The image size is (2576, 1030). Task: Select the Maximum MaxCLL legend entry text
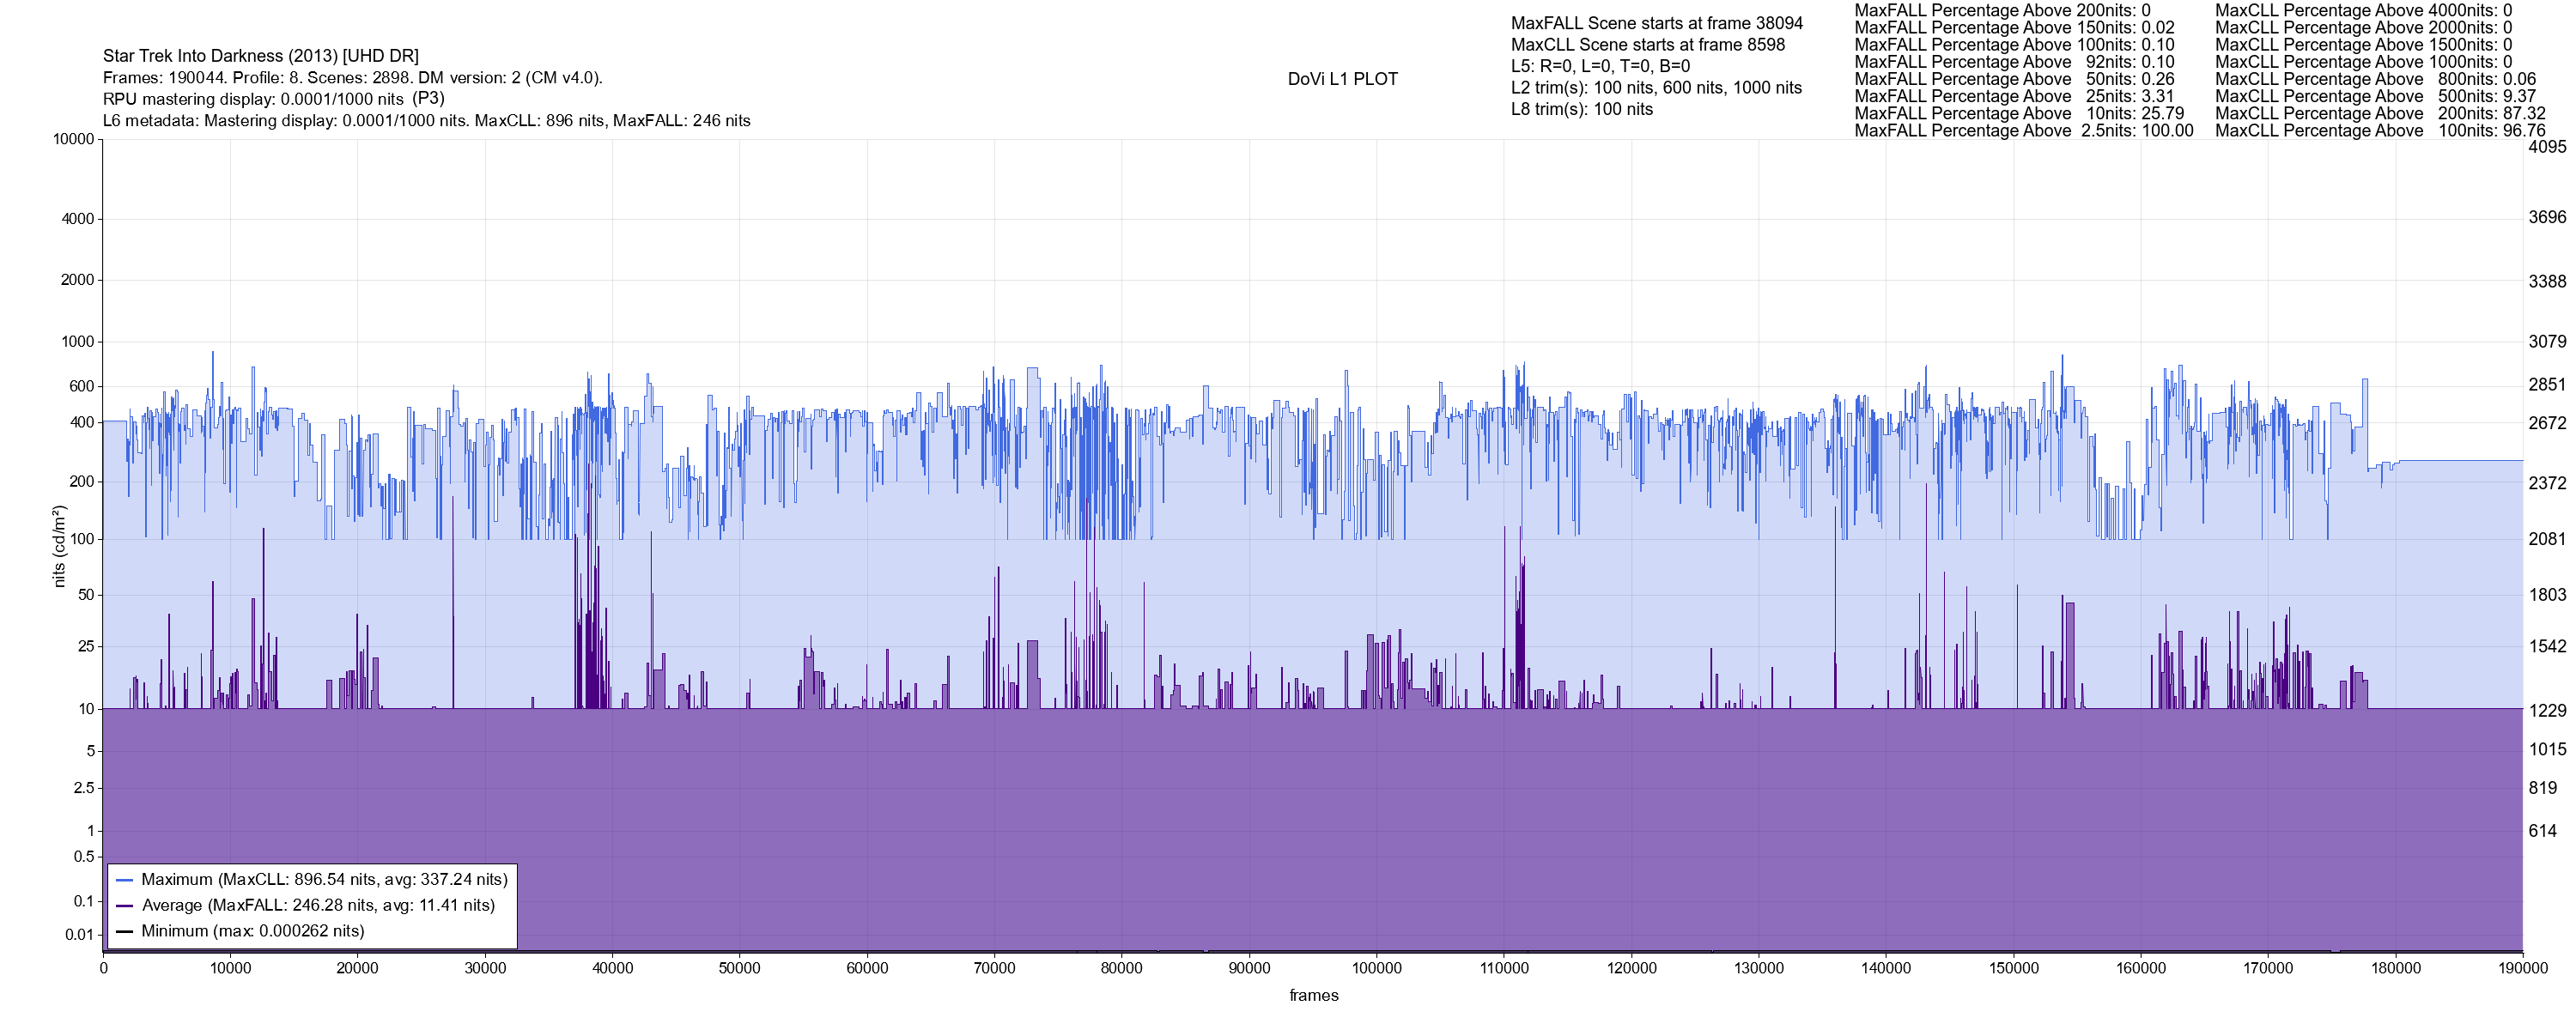pos(324,880)
